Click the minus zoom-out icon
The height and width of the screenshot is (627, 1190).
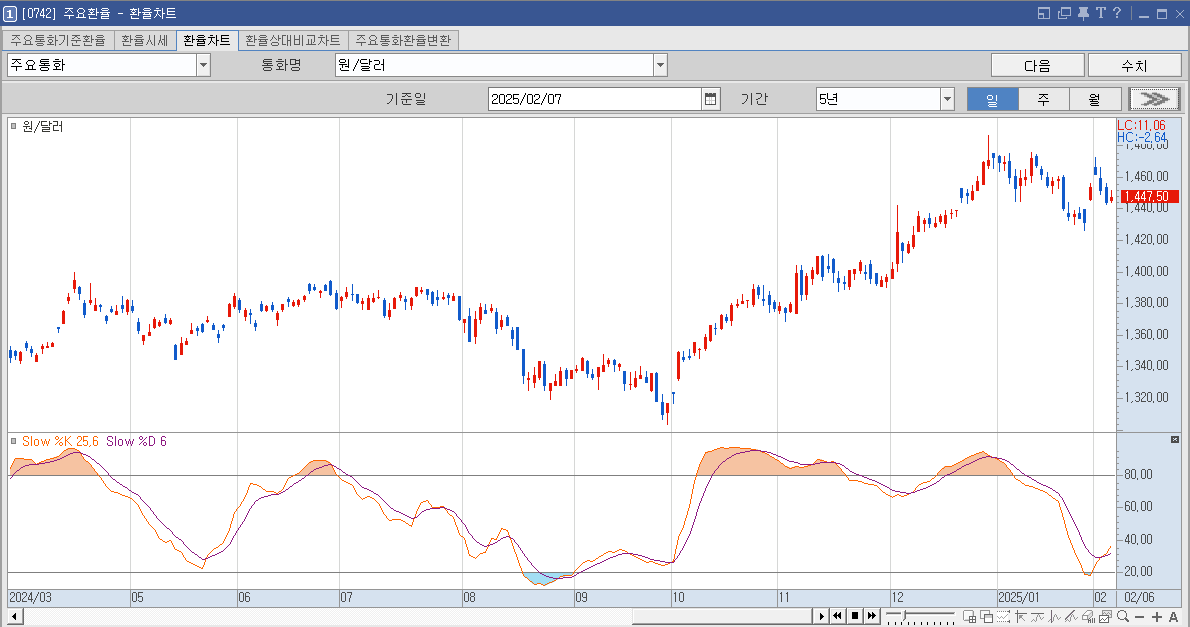click(x=1139, y=617)
